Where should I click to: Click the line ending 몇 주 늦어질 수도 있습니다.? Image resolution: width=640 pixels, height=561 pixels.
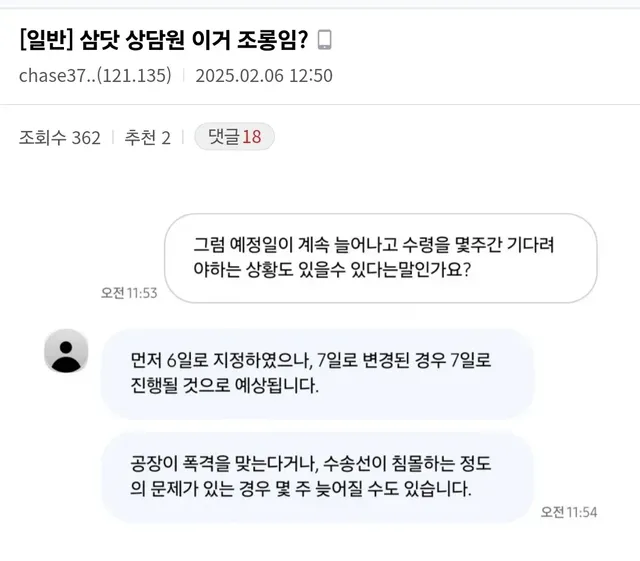coord(300,490)
